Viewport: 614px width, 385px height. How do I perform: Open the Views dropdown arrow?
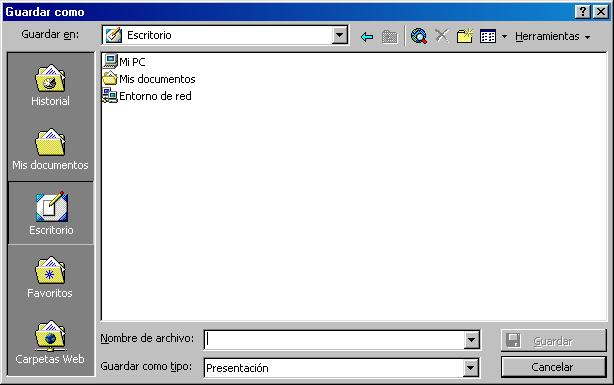(x=504, y=36)
